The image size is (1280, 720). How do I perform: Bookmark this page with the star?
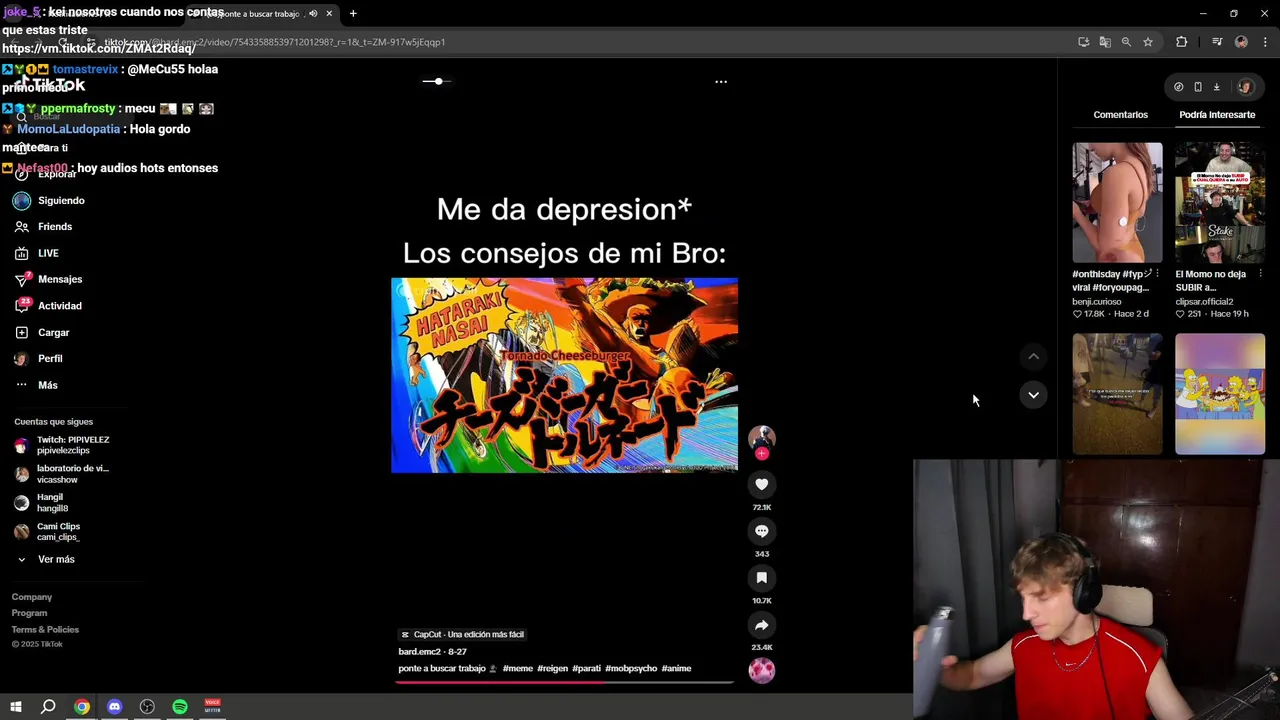coord(1148,42)
